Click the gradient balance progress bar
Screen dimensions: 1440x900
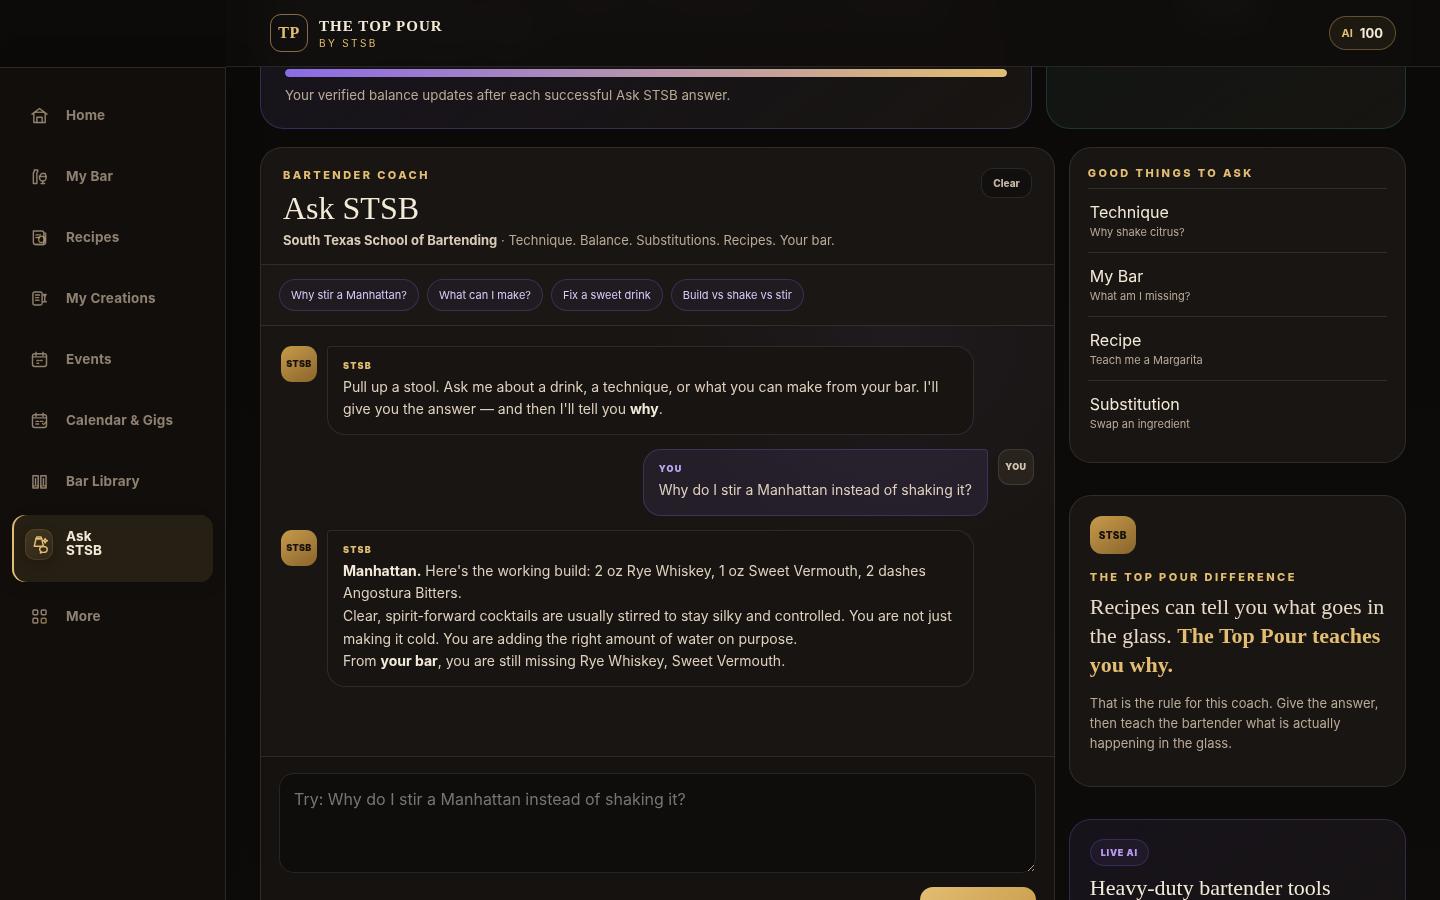point(646,73)
